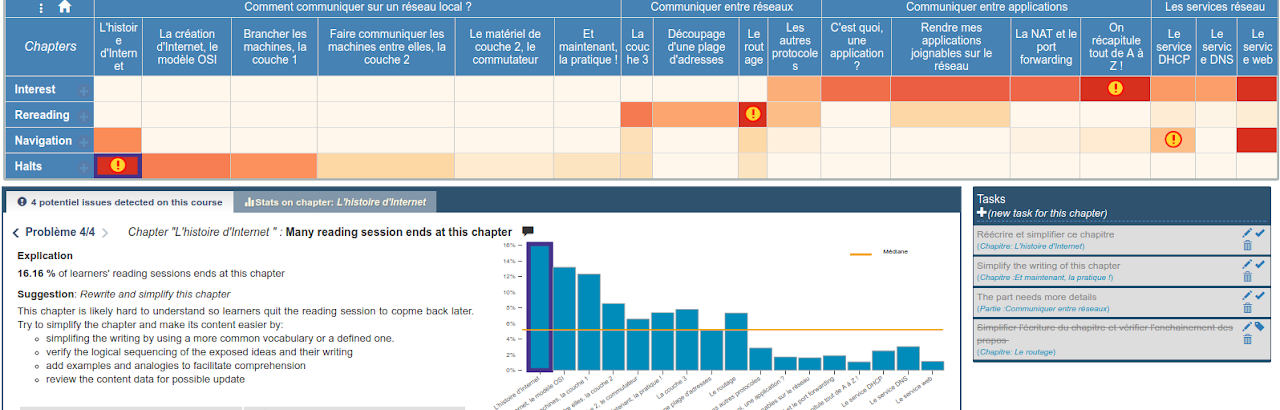Click the 'Rereading' row label
Screen dimensions: 1280x410
(41, 115)
